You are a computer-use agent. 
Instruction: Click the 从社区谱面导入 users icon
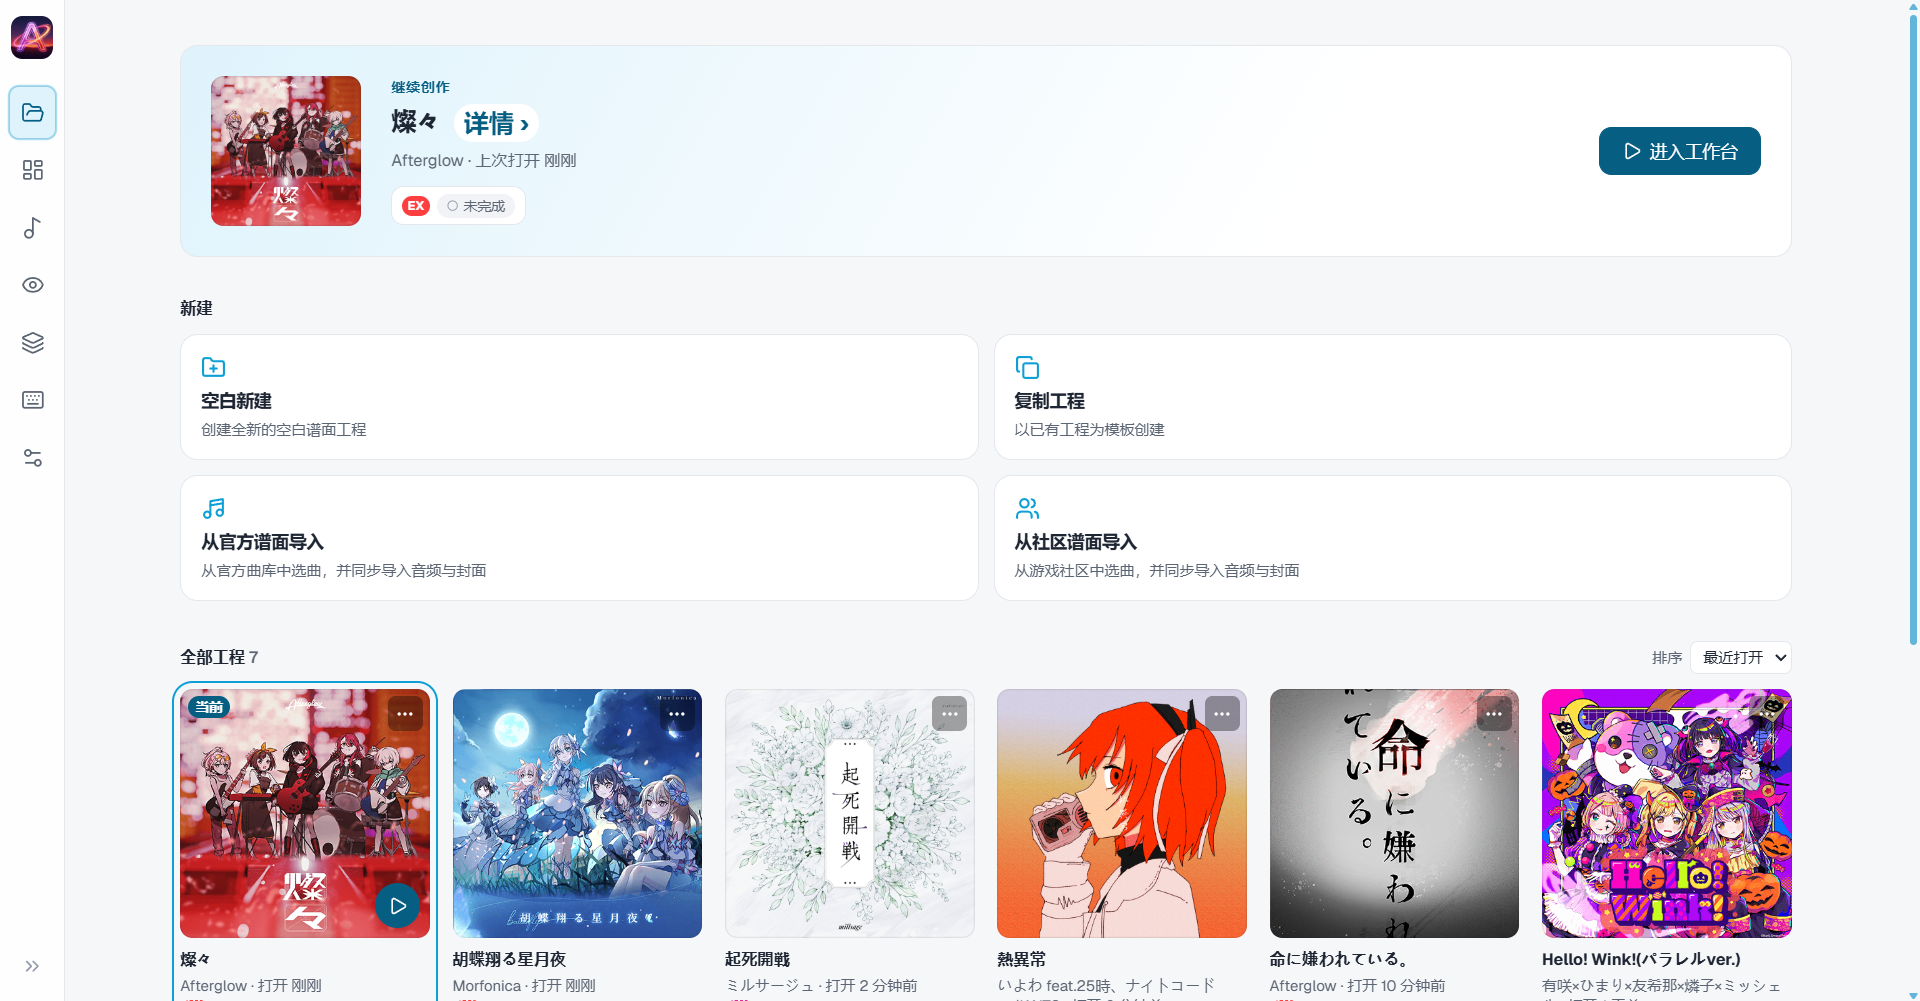pyautogui.click(x=1027, y=508)
